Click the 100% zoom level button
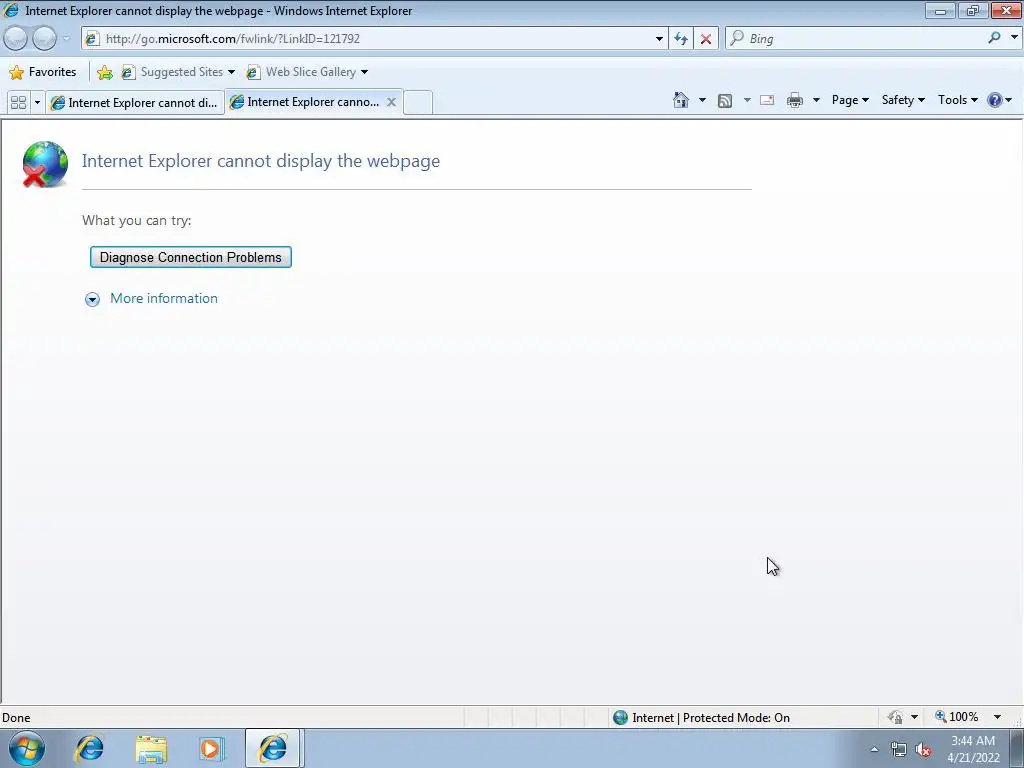This screenshot has height=768, width=1024. point(957,717)
